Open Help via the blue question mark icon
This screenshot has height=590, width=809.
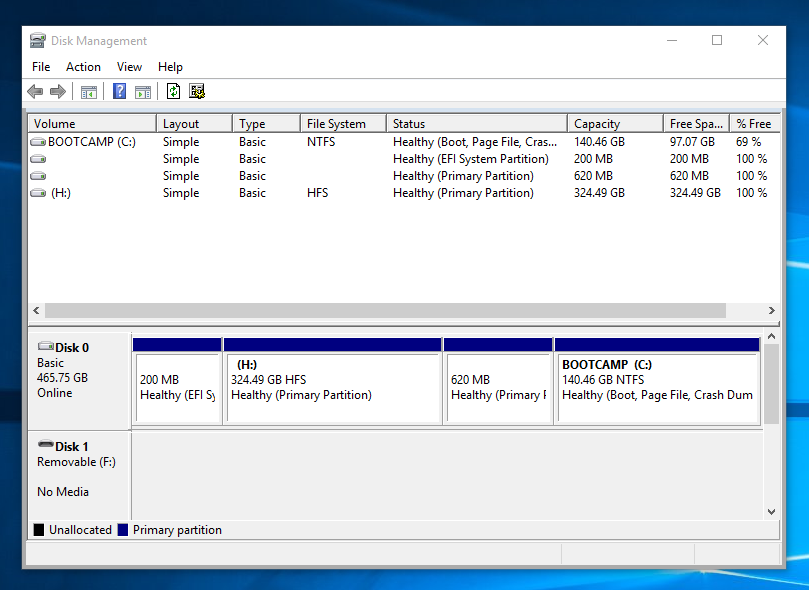coord(119,92)
